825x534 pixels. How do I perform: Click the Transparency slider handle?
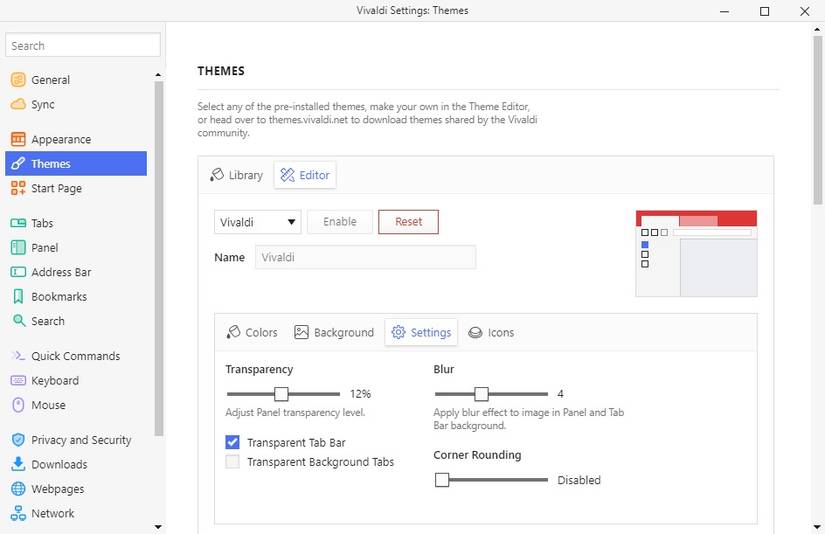click(281, 394)
